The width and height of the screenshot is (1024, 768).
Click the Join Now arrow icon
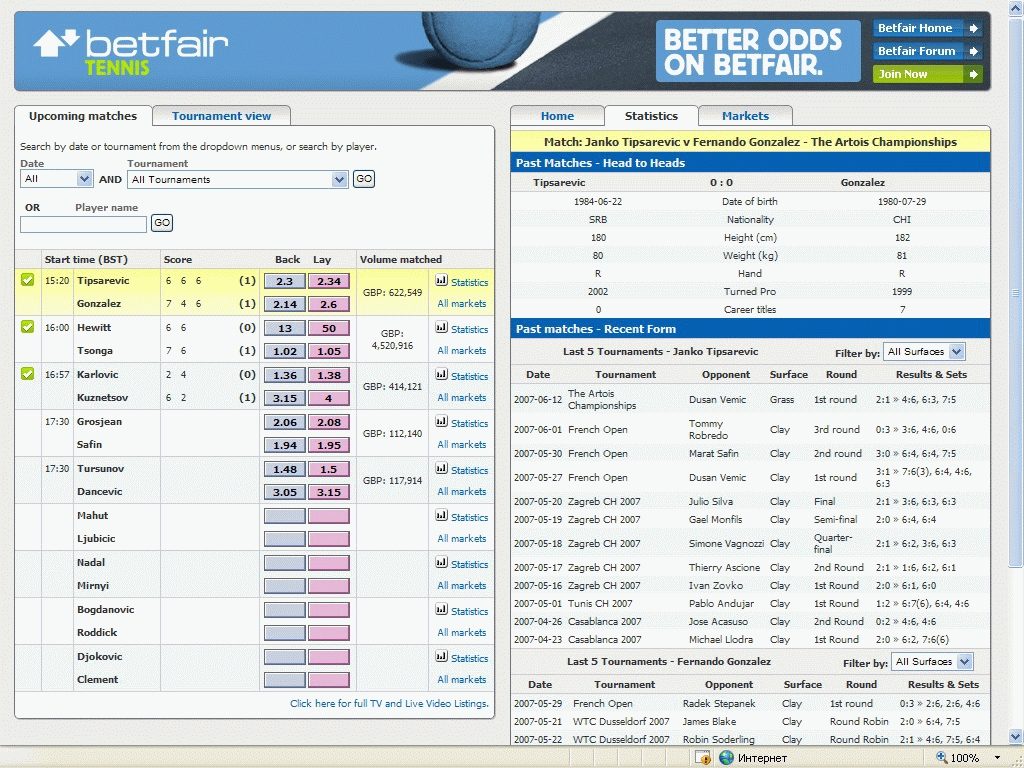click(974, 74)
